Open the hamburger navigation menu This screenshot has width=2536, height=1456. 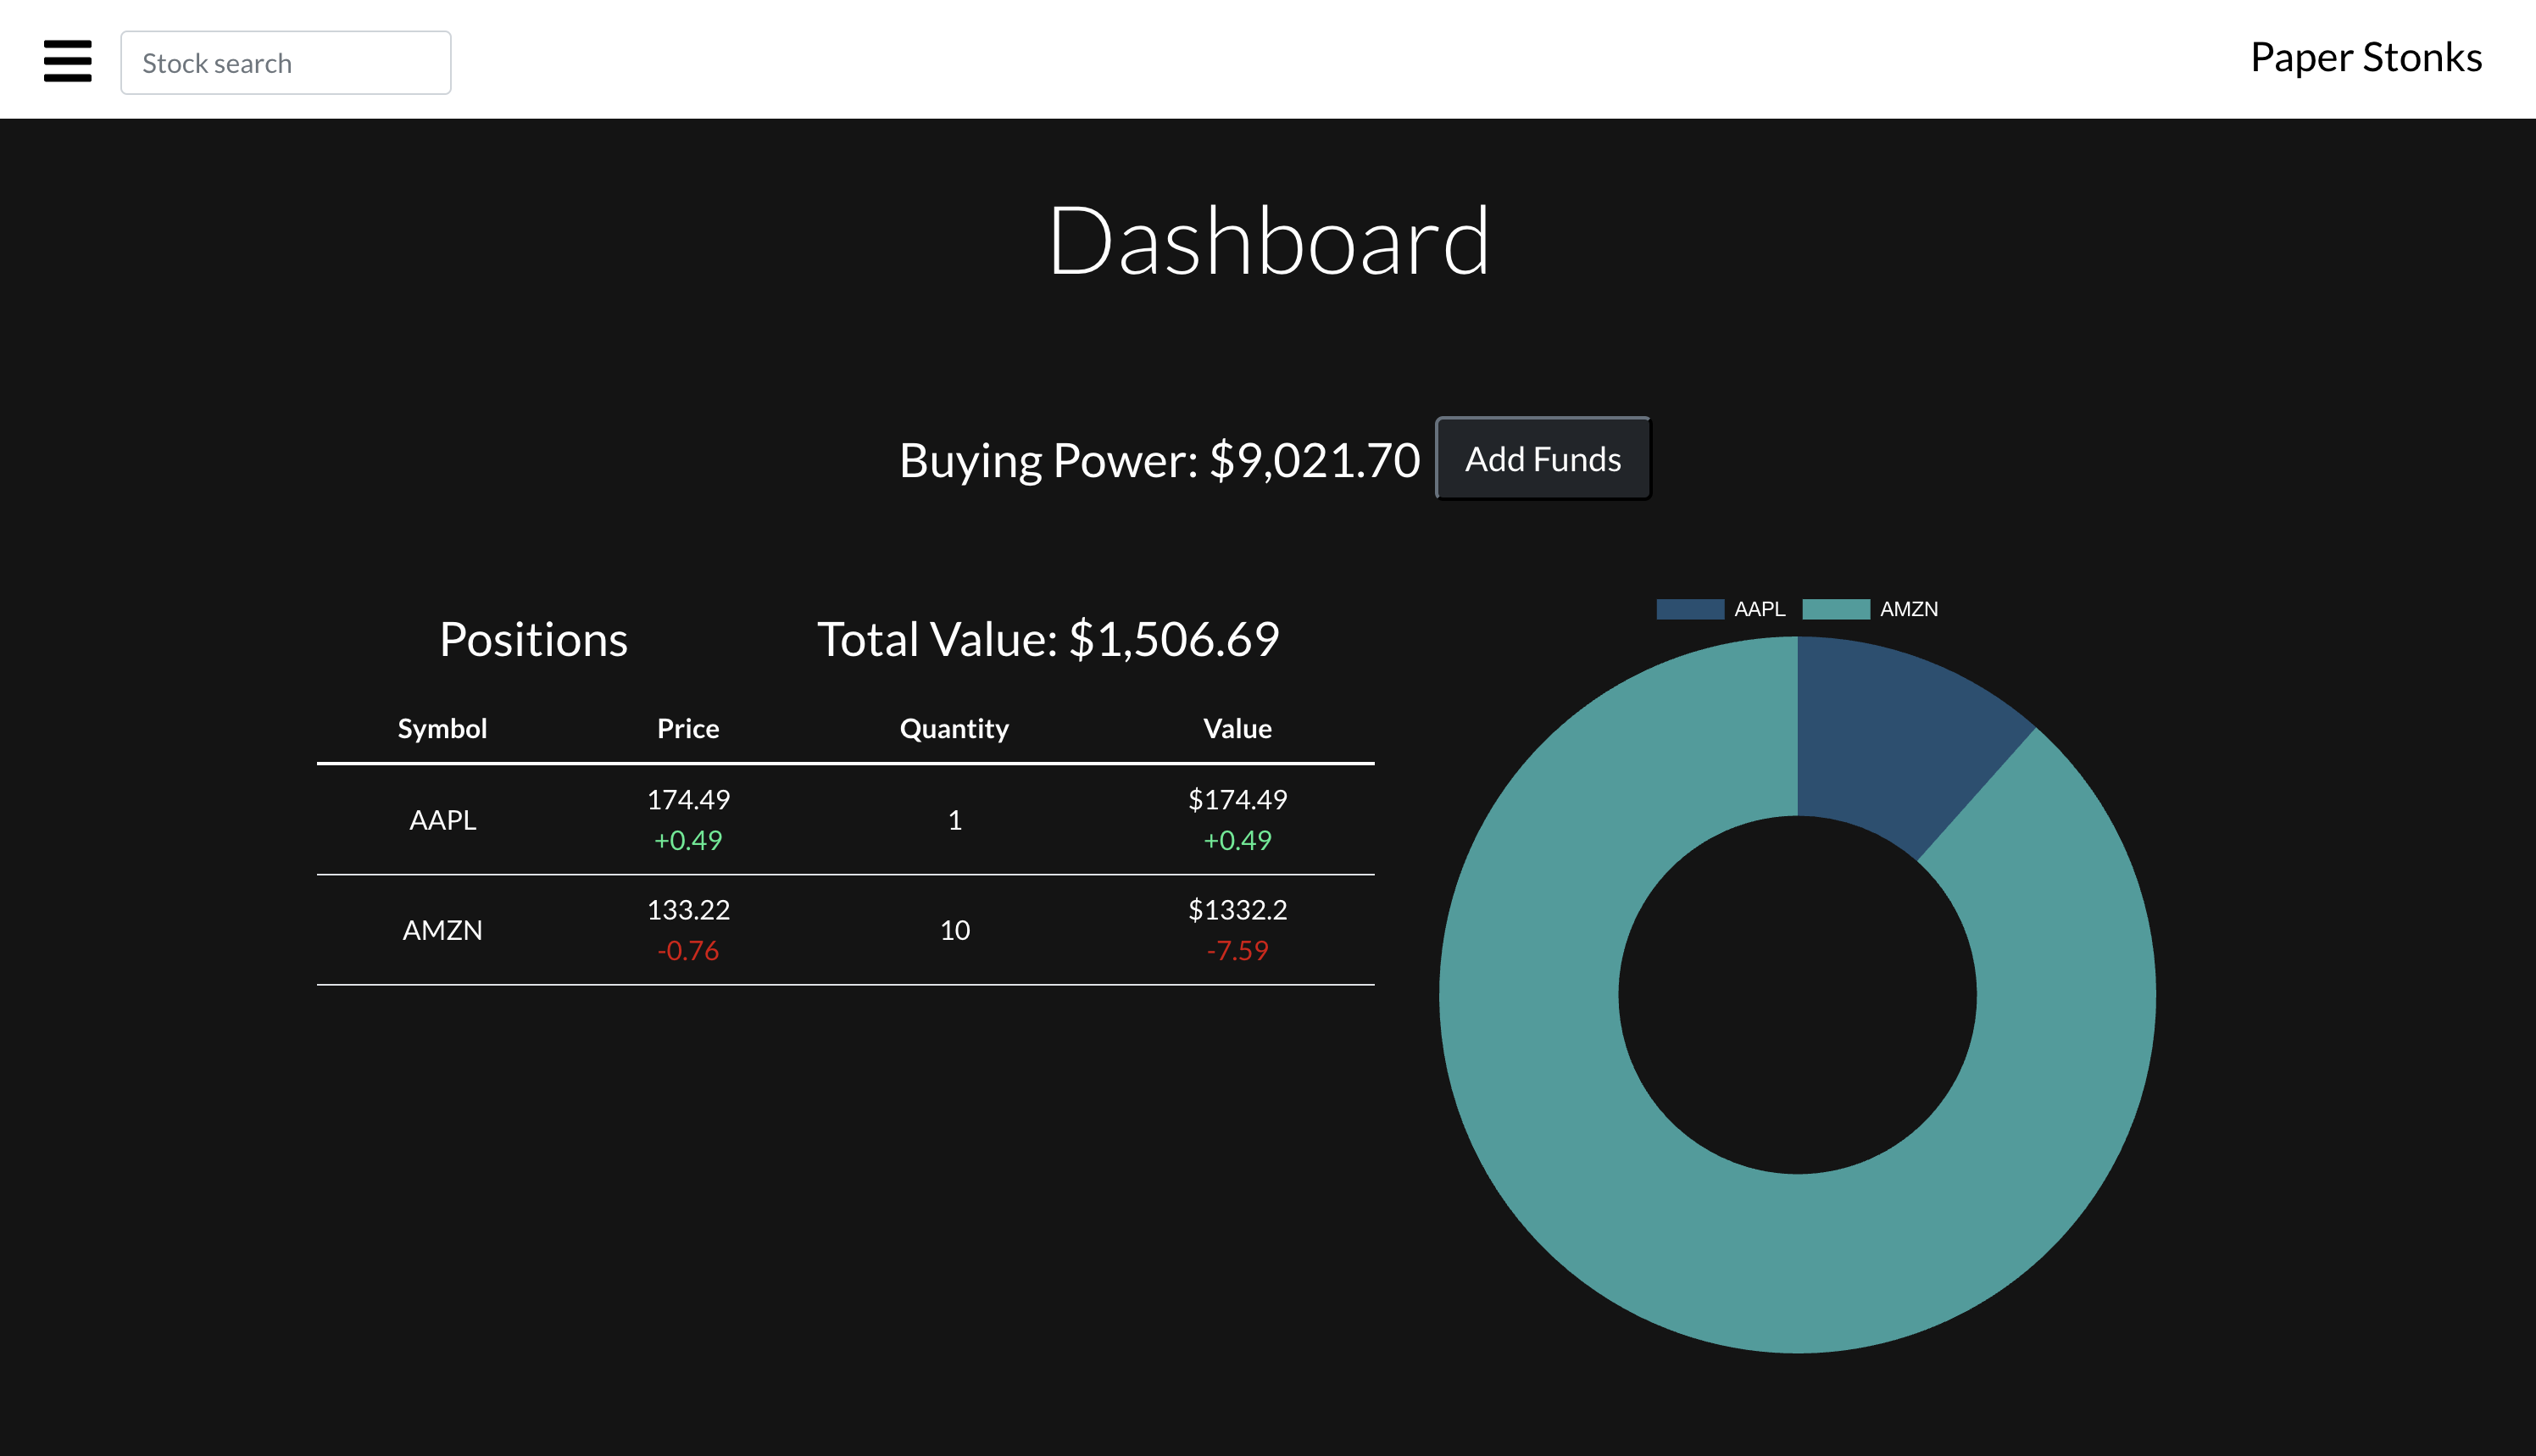[x=67, y=61]
